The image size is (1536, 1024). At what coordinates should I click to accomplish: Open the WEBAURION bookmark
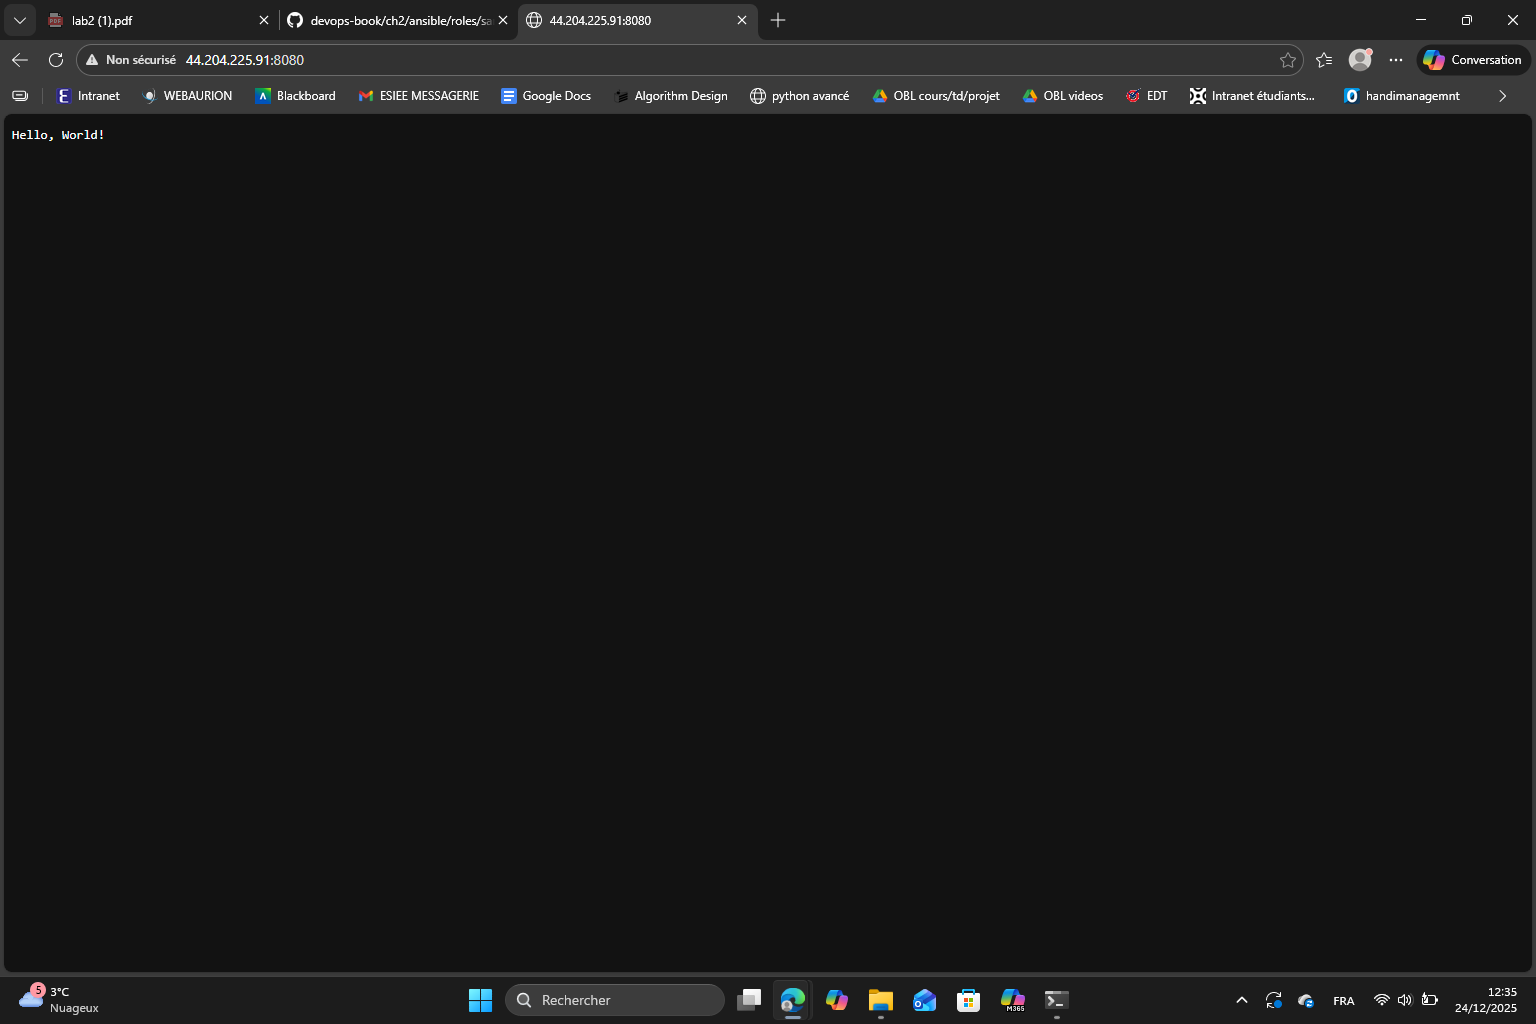tap(186, 95)
